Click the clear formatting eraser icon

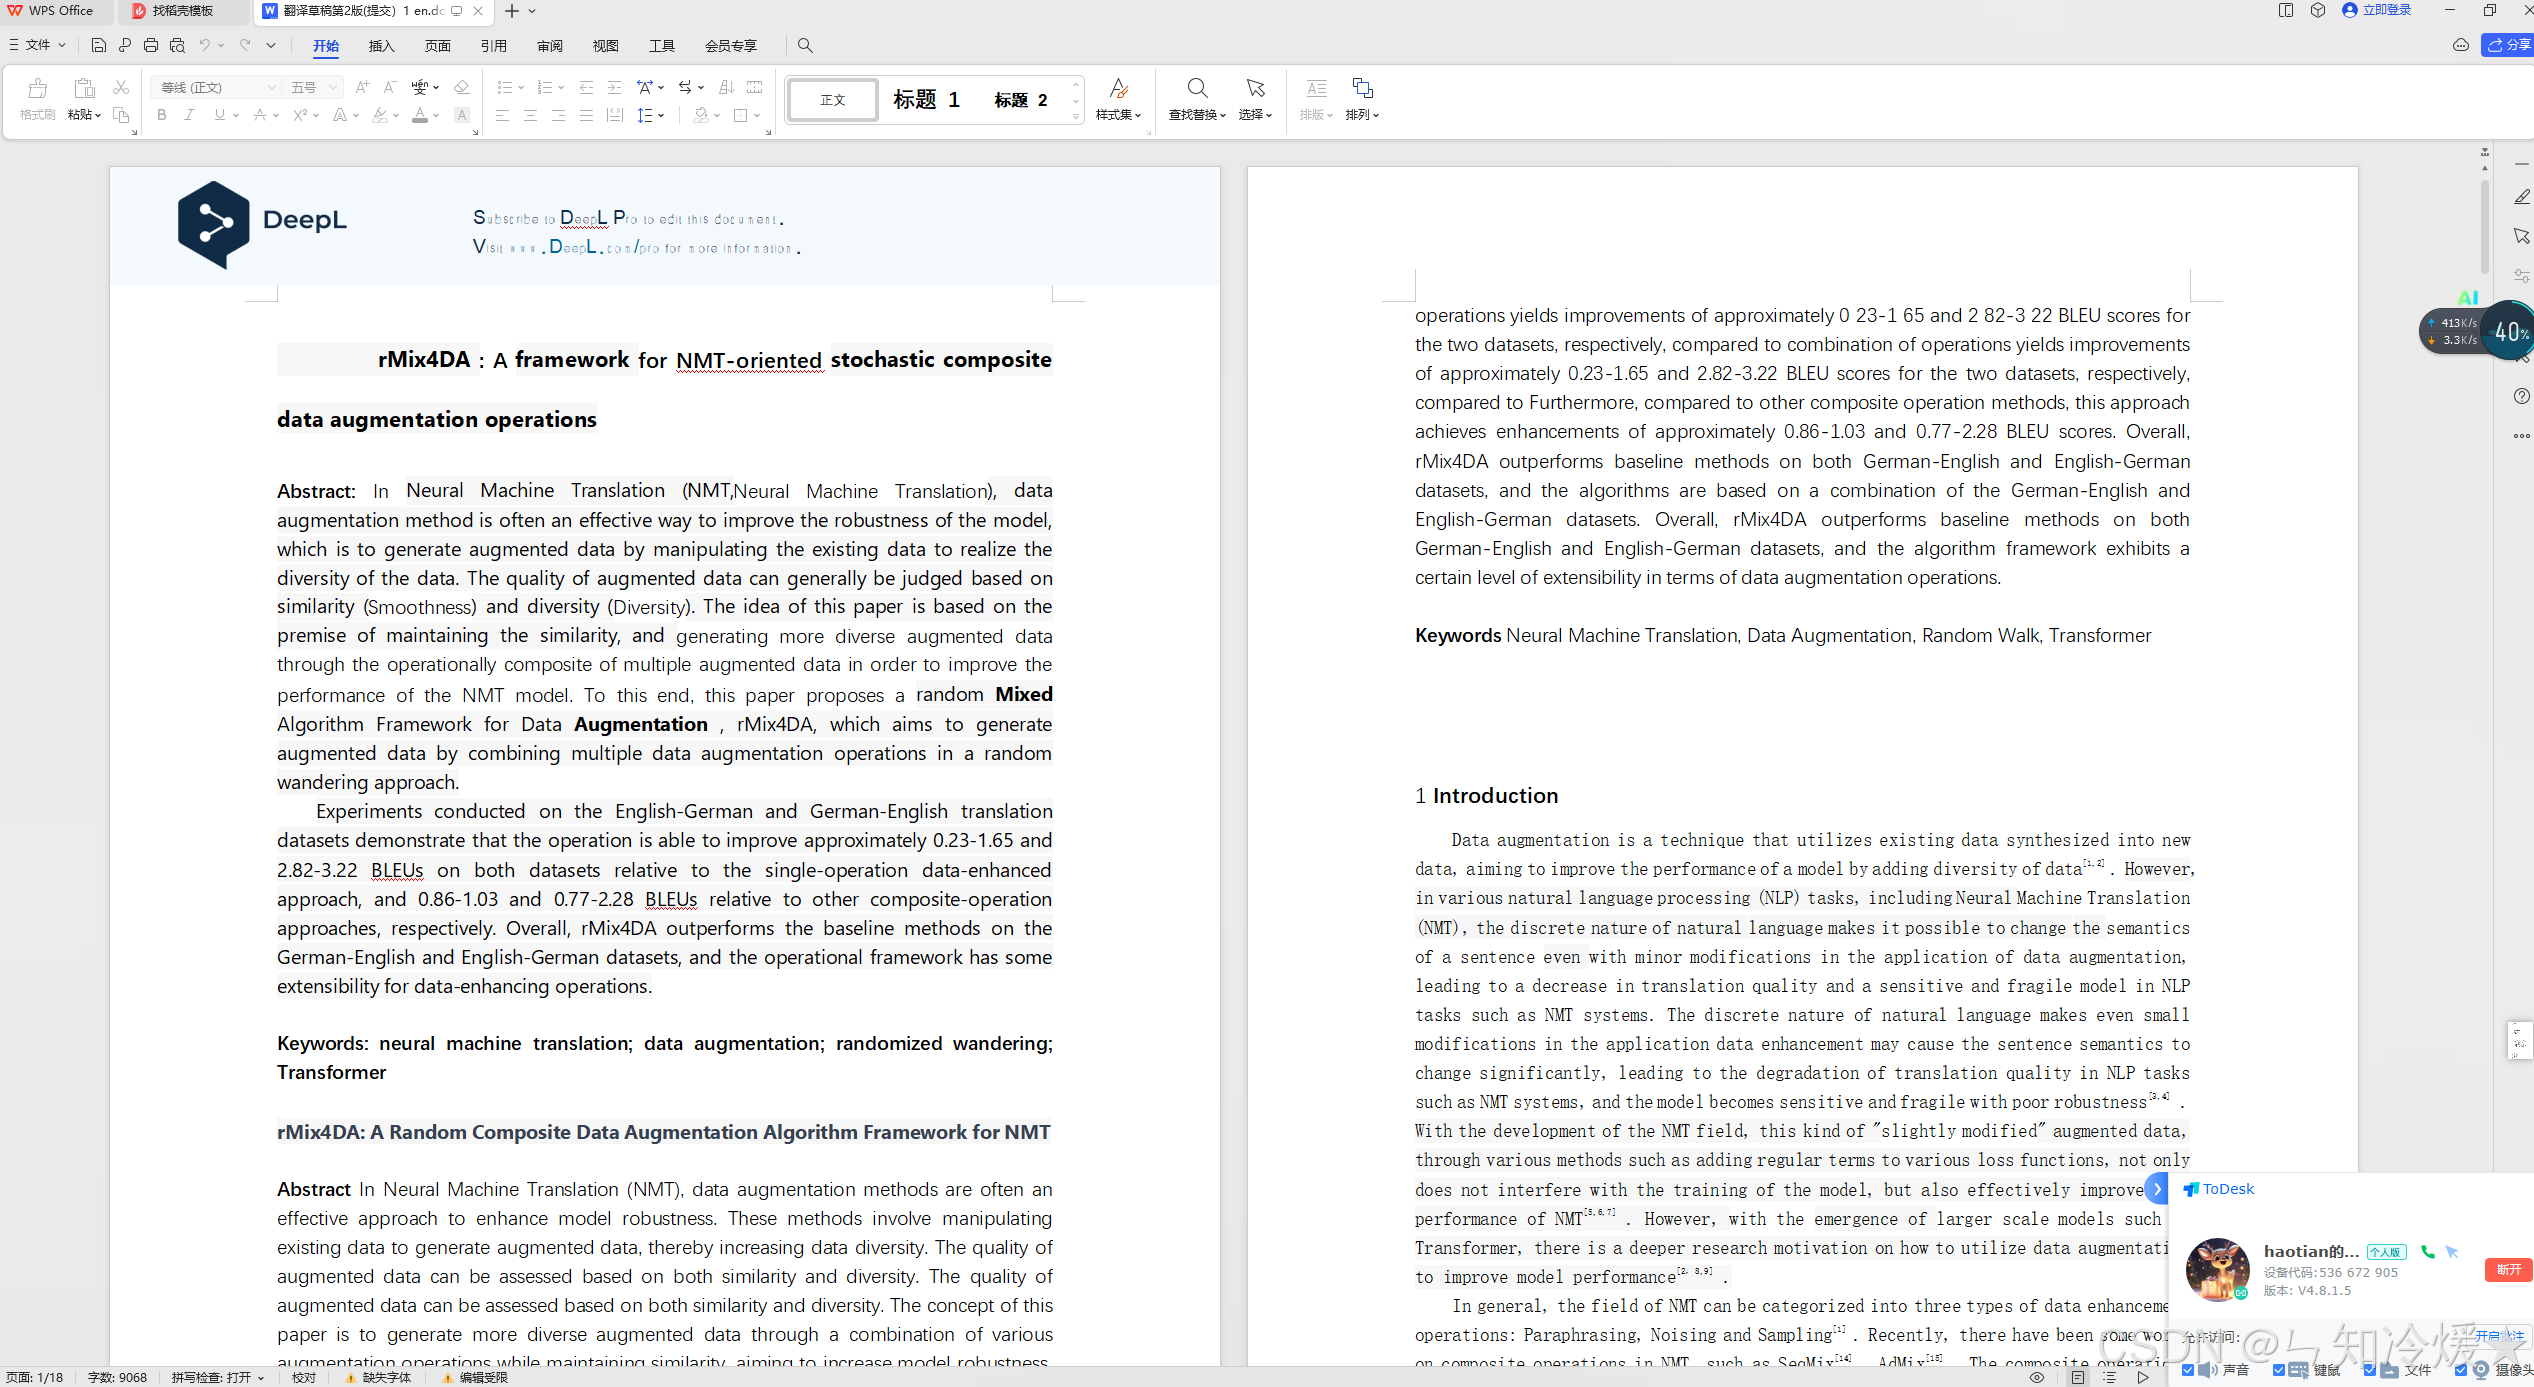pos(461,88)
